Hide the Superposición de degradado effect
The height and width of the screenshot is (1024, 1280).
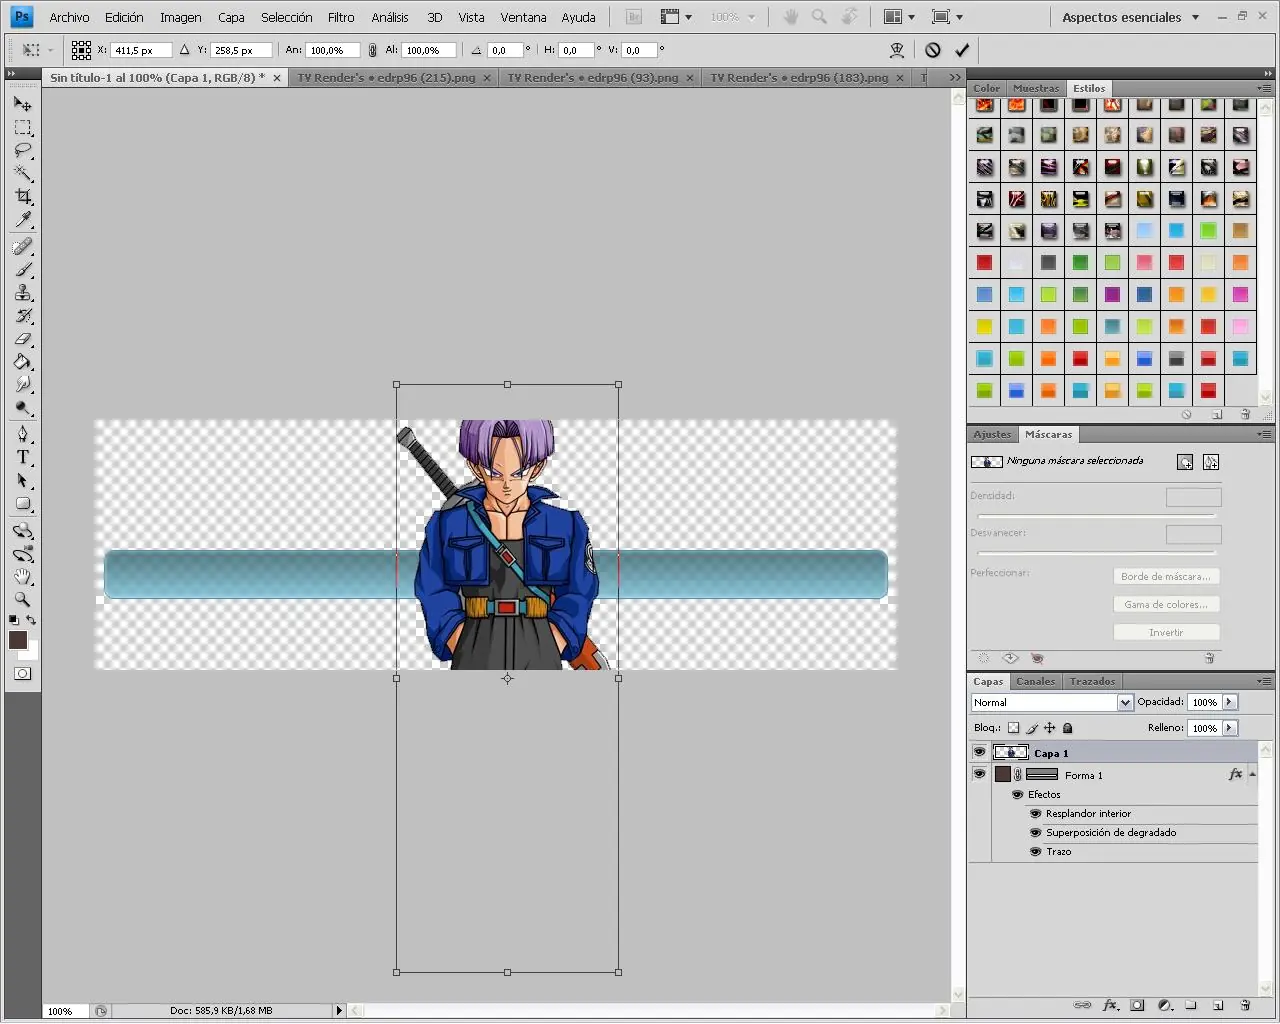[1036, 833]
